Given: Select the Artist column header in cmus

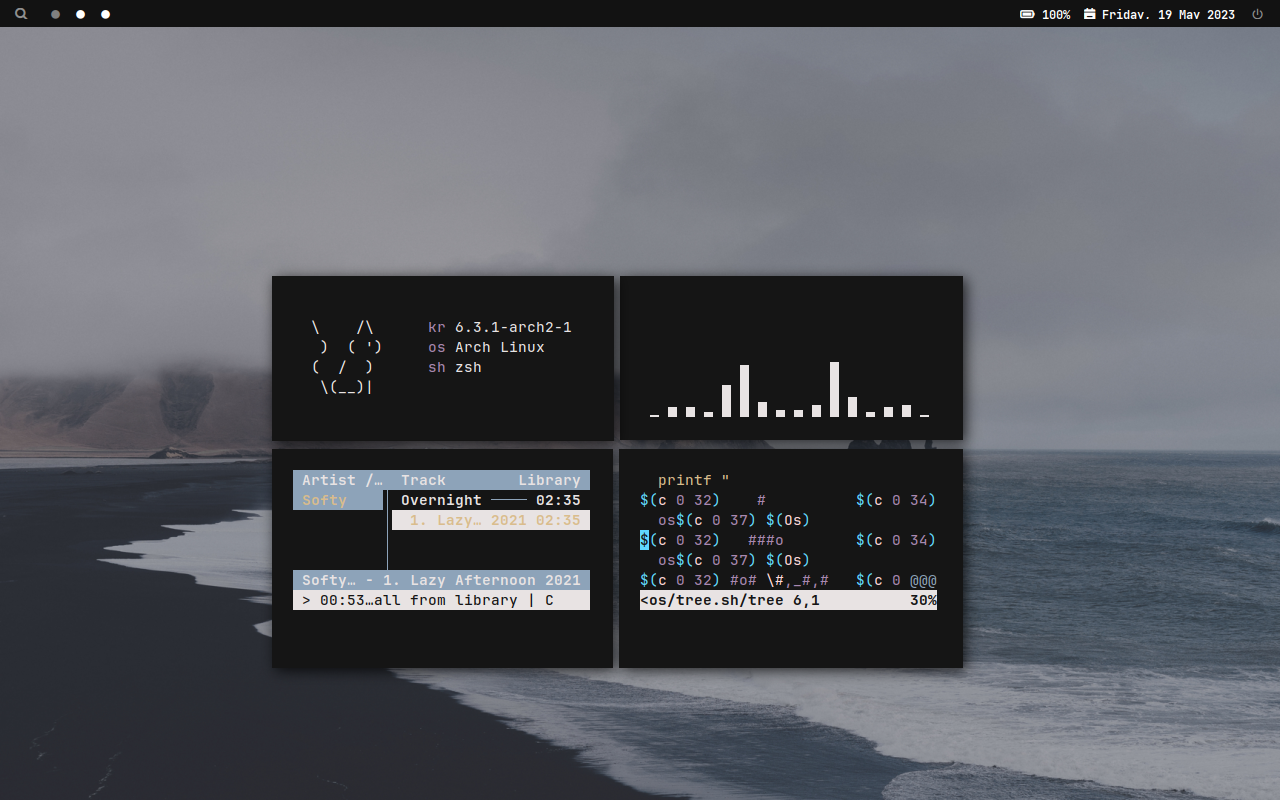Looking at the screenshot, I should [x=342, y=480].
